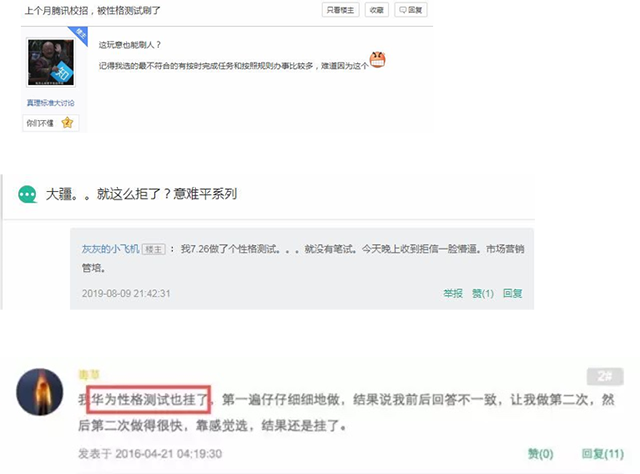This screenshot has height=474, width=640.
Task: Open the flame avatar of second floor
Action: (x=40, y=392)
